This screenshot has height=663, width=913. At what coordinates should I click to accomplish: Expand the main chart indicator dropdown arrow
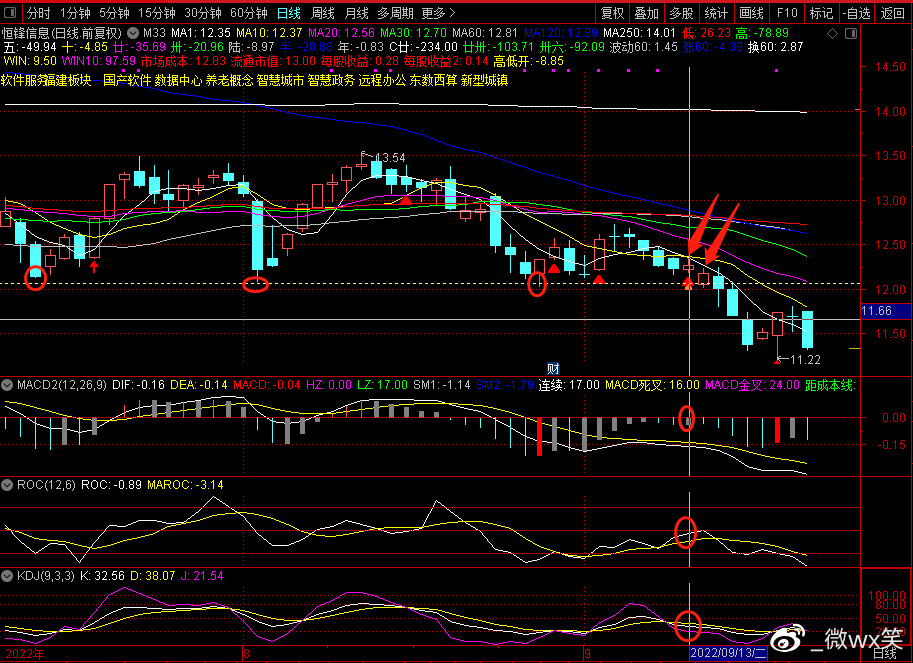click(x=134, y=32)
